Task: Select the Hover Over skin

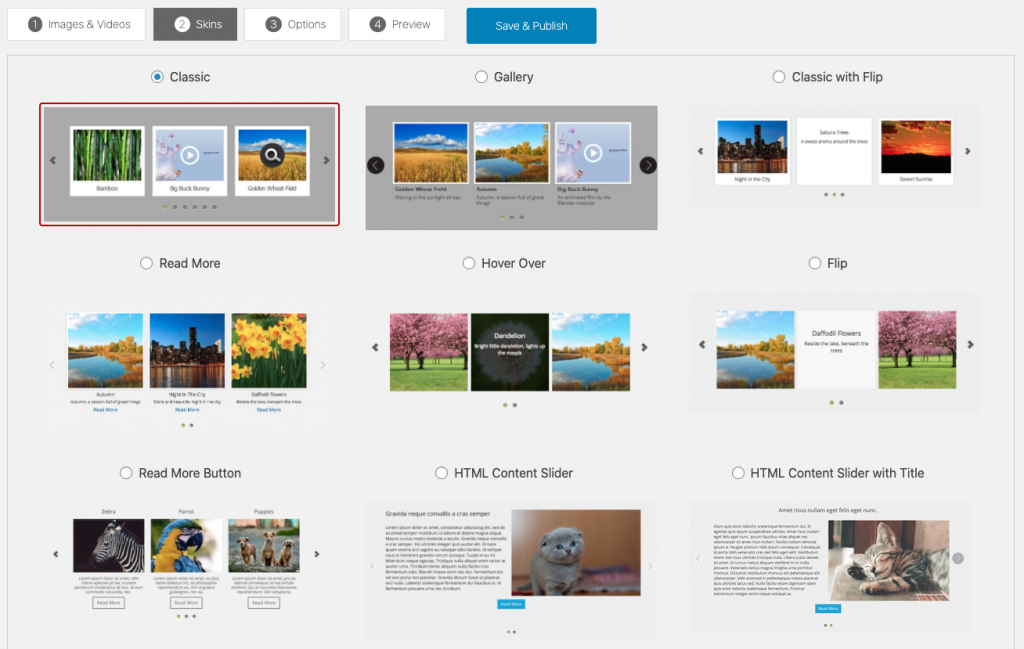Action: coord(468,263)
